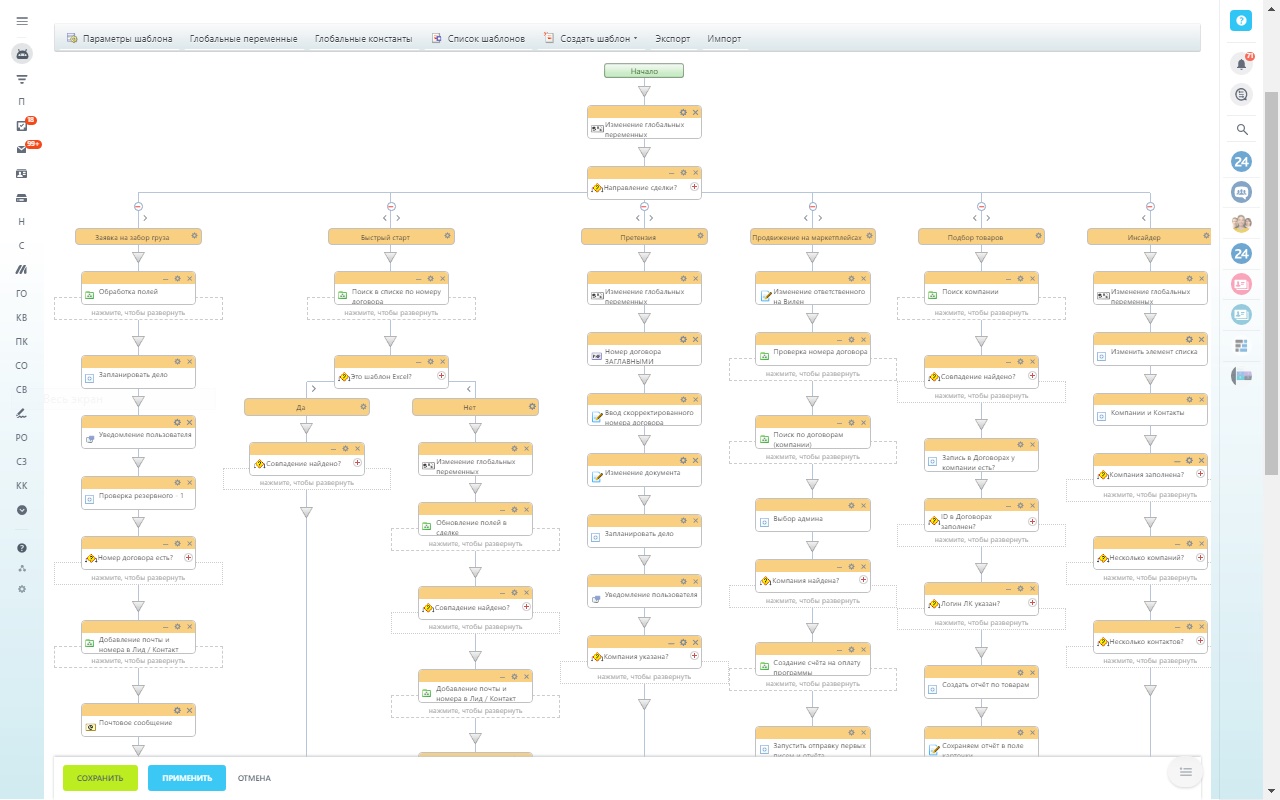Viewport: 1280px width, 800px height.
Task: Expand collapsed content under 'Обработка полей'
Action: pos(138,312)
